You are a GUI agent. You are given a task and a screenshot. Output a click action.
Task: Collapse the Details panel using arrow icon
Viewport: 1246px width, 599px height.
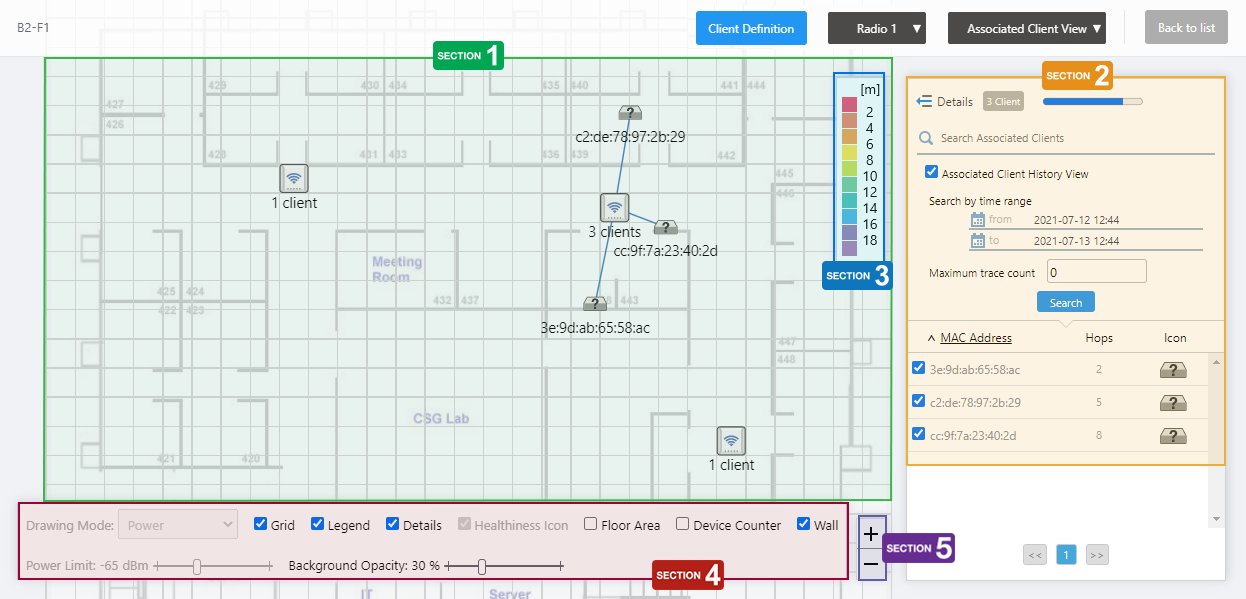pyautogui.click(x=924, y=101)
